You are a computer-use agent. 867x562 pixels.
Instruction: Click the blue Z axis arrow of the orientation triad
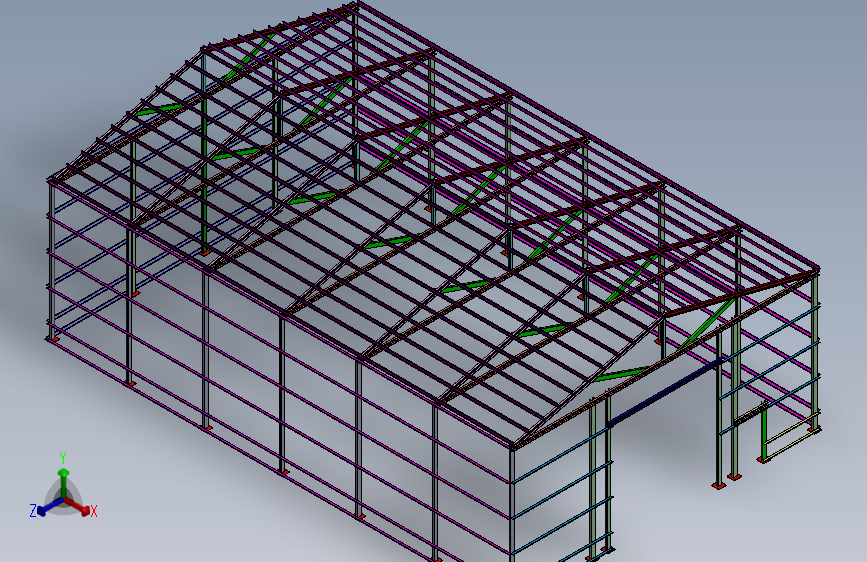[50, 506]
